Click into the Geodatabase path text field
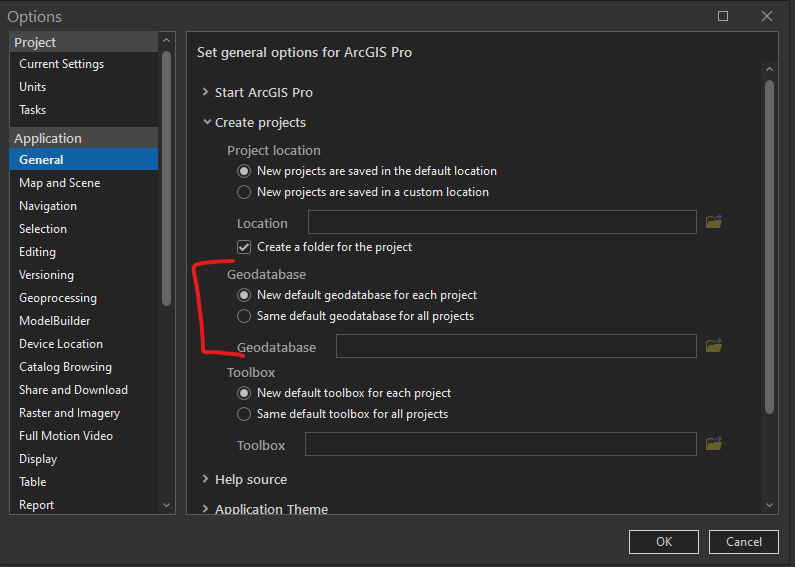The width and height of the screenshot is (795, 567). tap(515, 346)
